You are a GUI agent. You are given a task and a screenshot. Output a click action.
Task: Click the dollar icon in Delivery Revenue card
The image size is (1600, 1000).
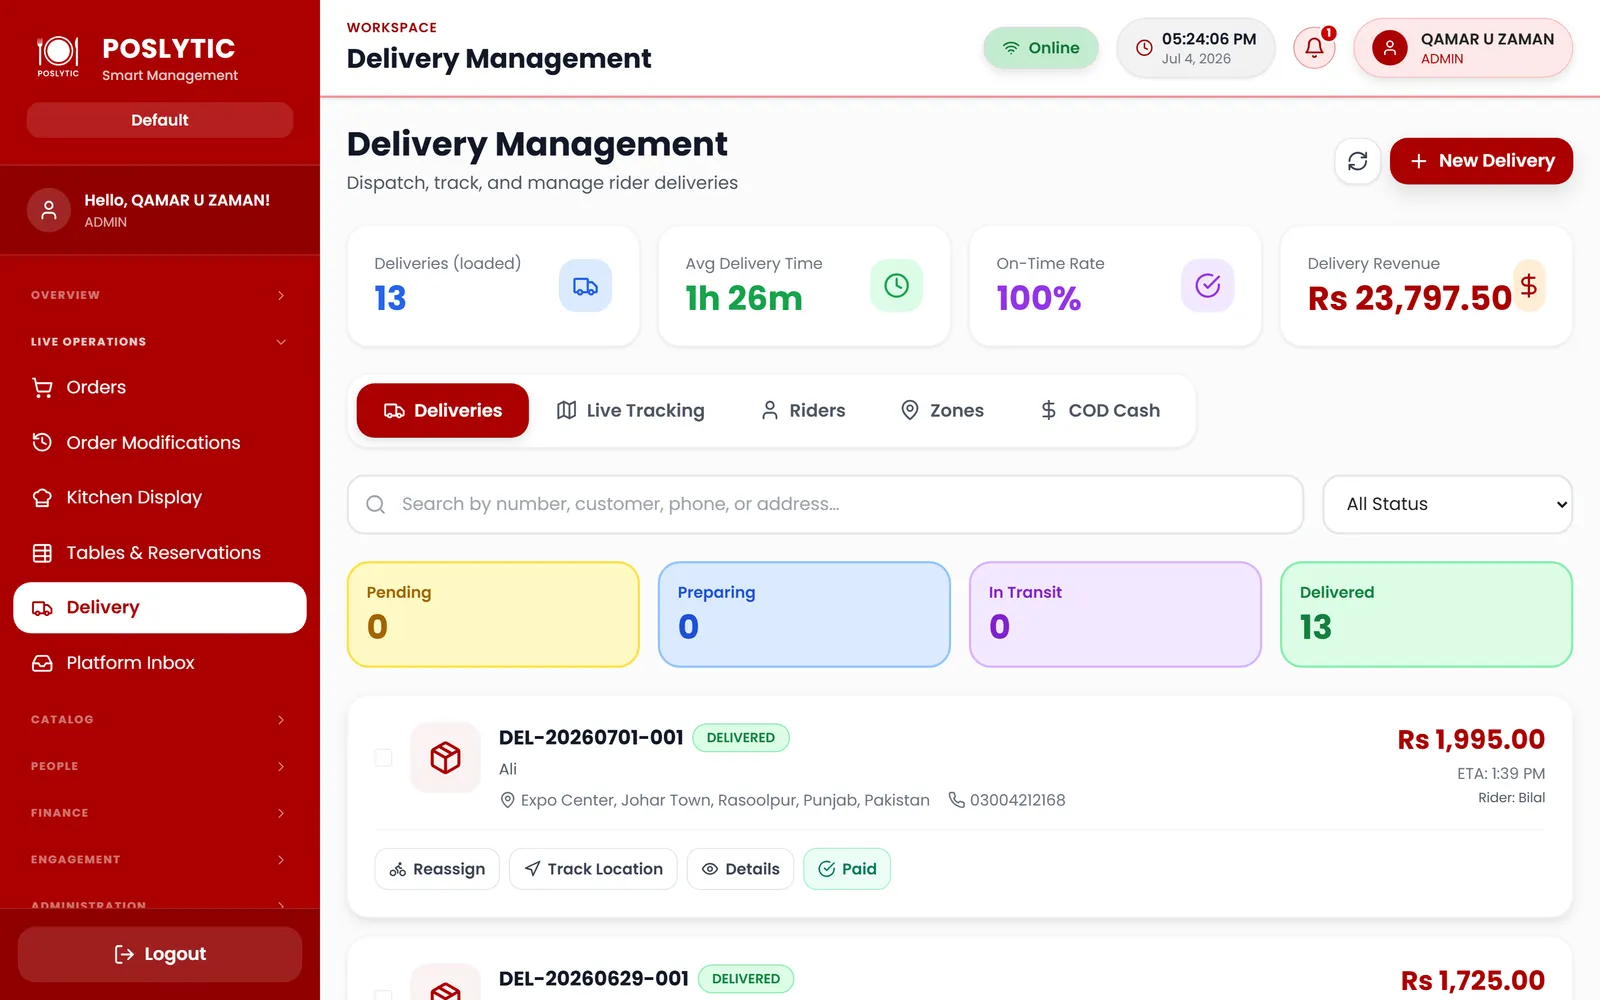[1528, 286]
